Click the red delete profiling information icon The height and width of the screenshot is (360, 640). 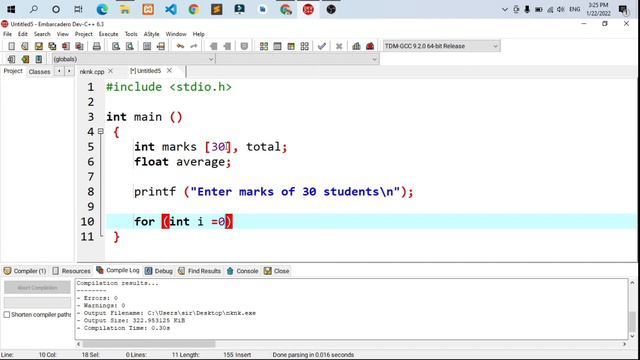click(370, 46)
